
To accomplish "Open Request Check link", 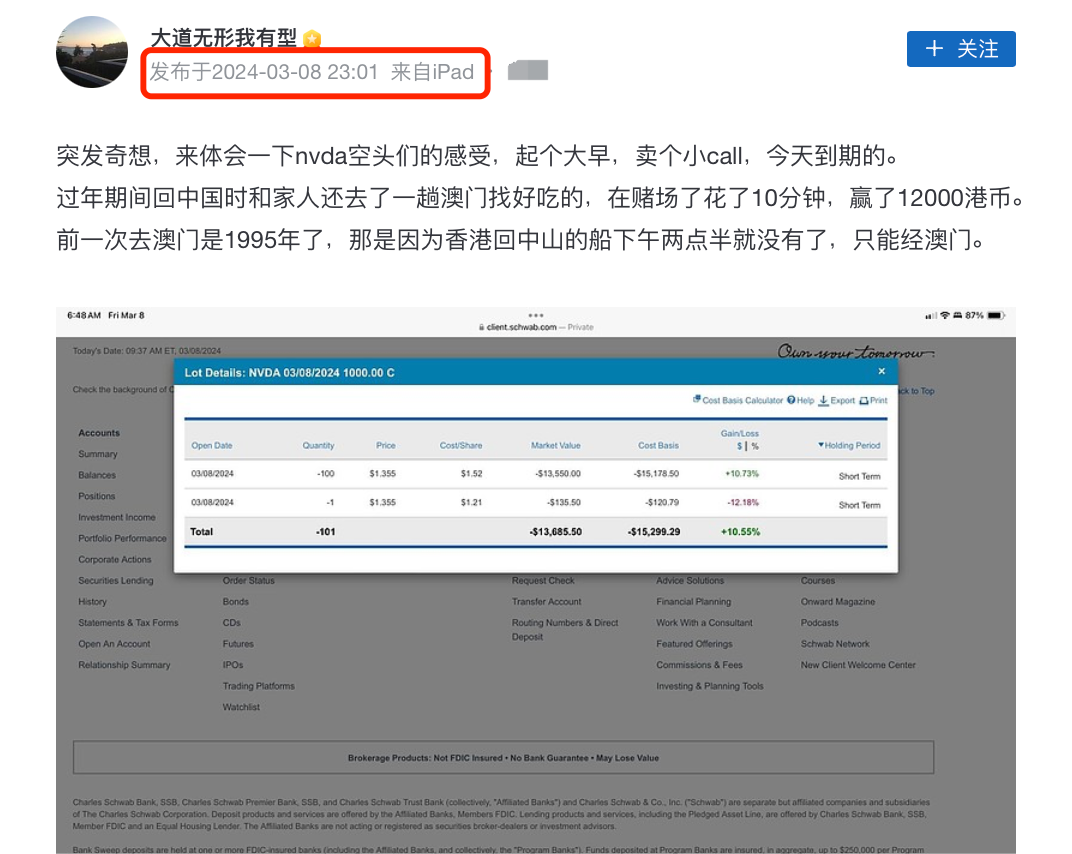I will click(x=543, y=581).
